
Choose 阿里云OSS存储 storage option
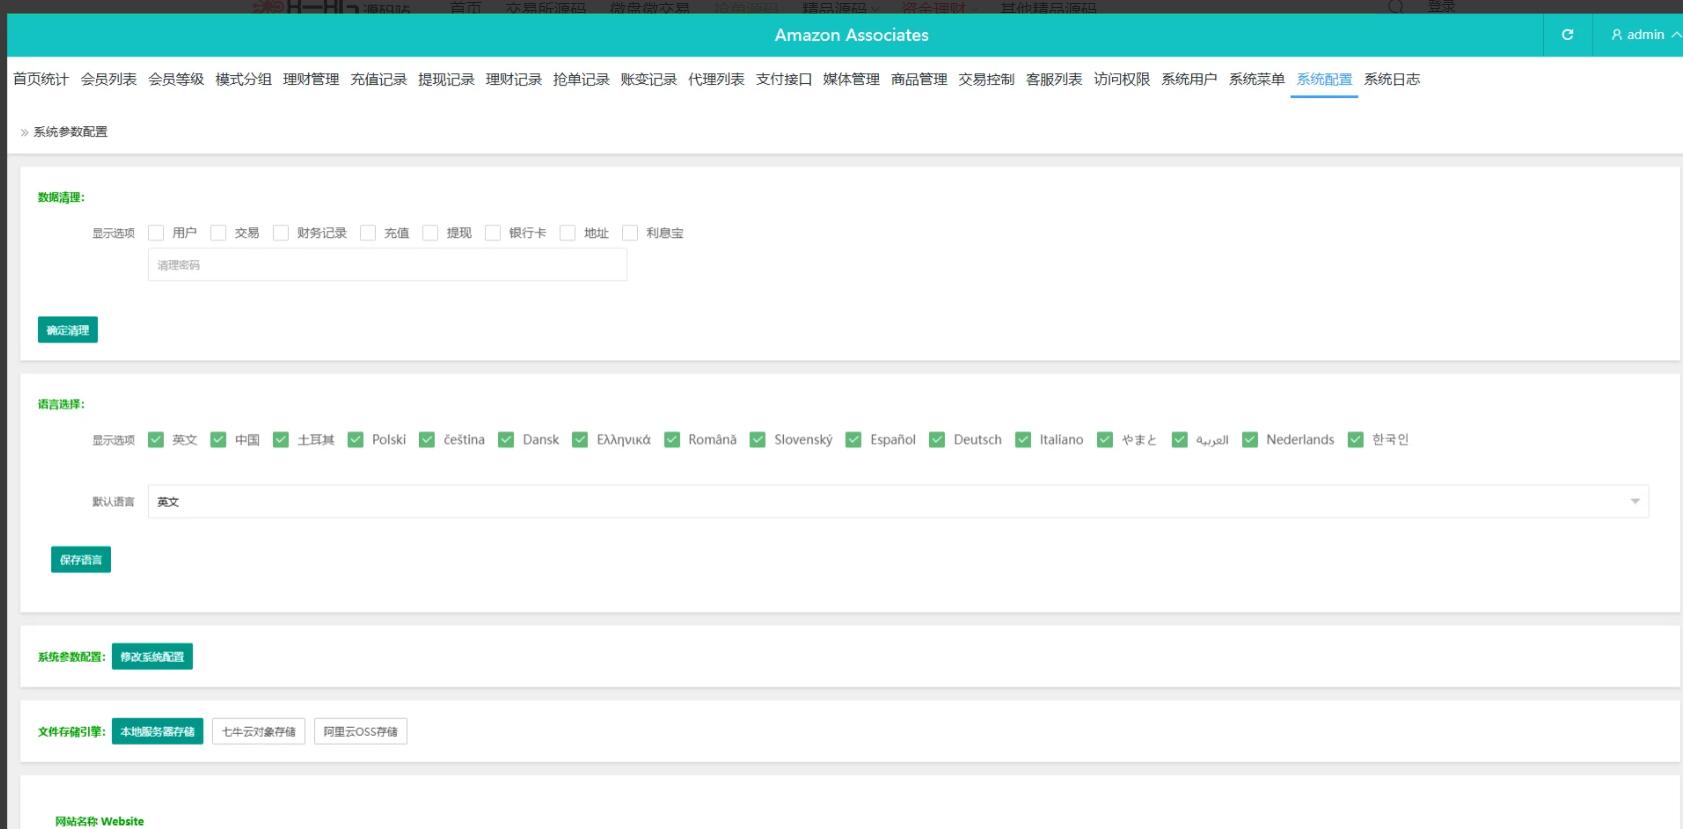[x=360, y=732]
